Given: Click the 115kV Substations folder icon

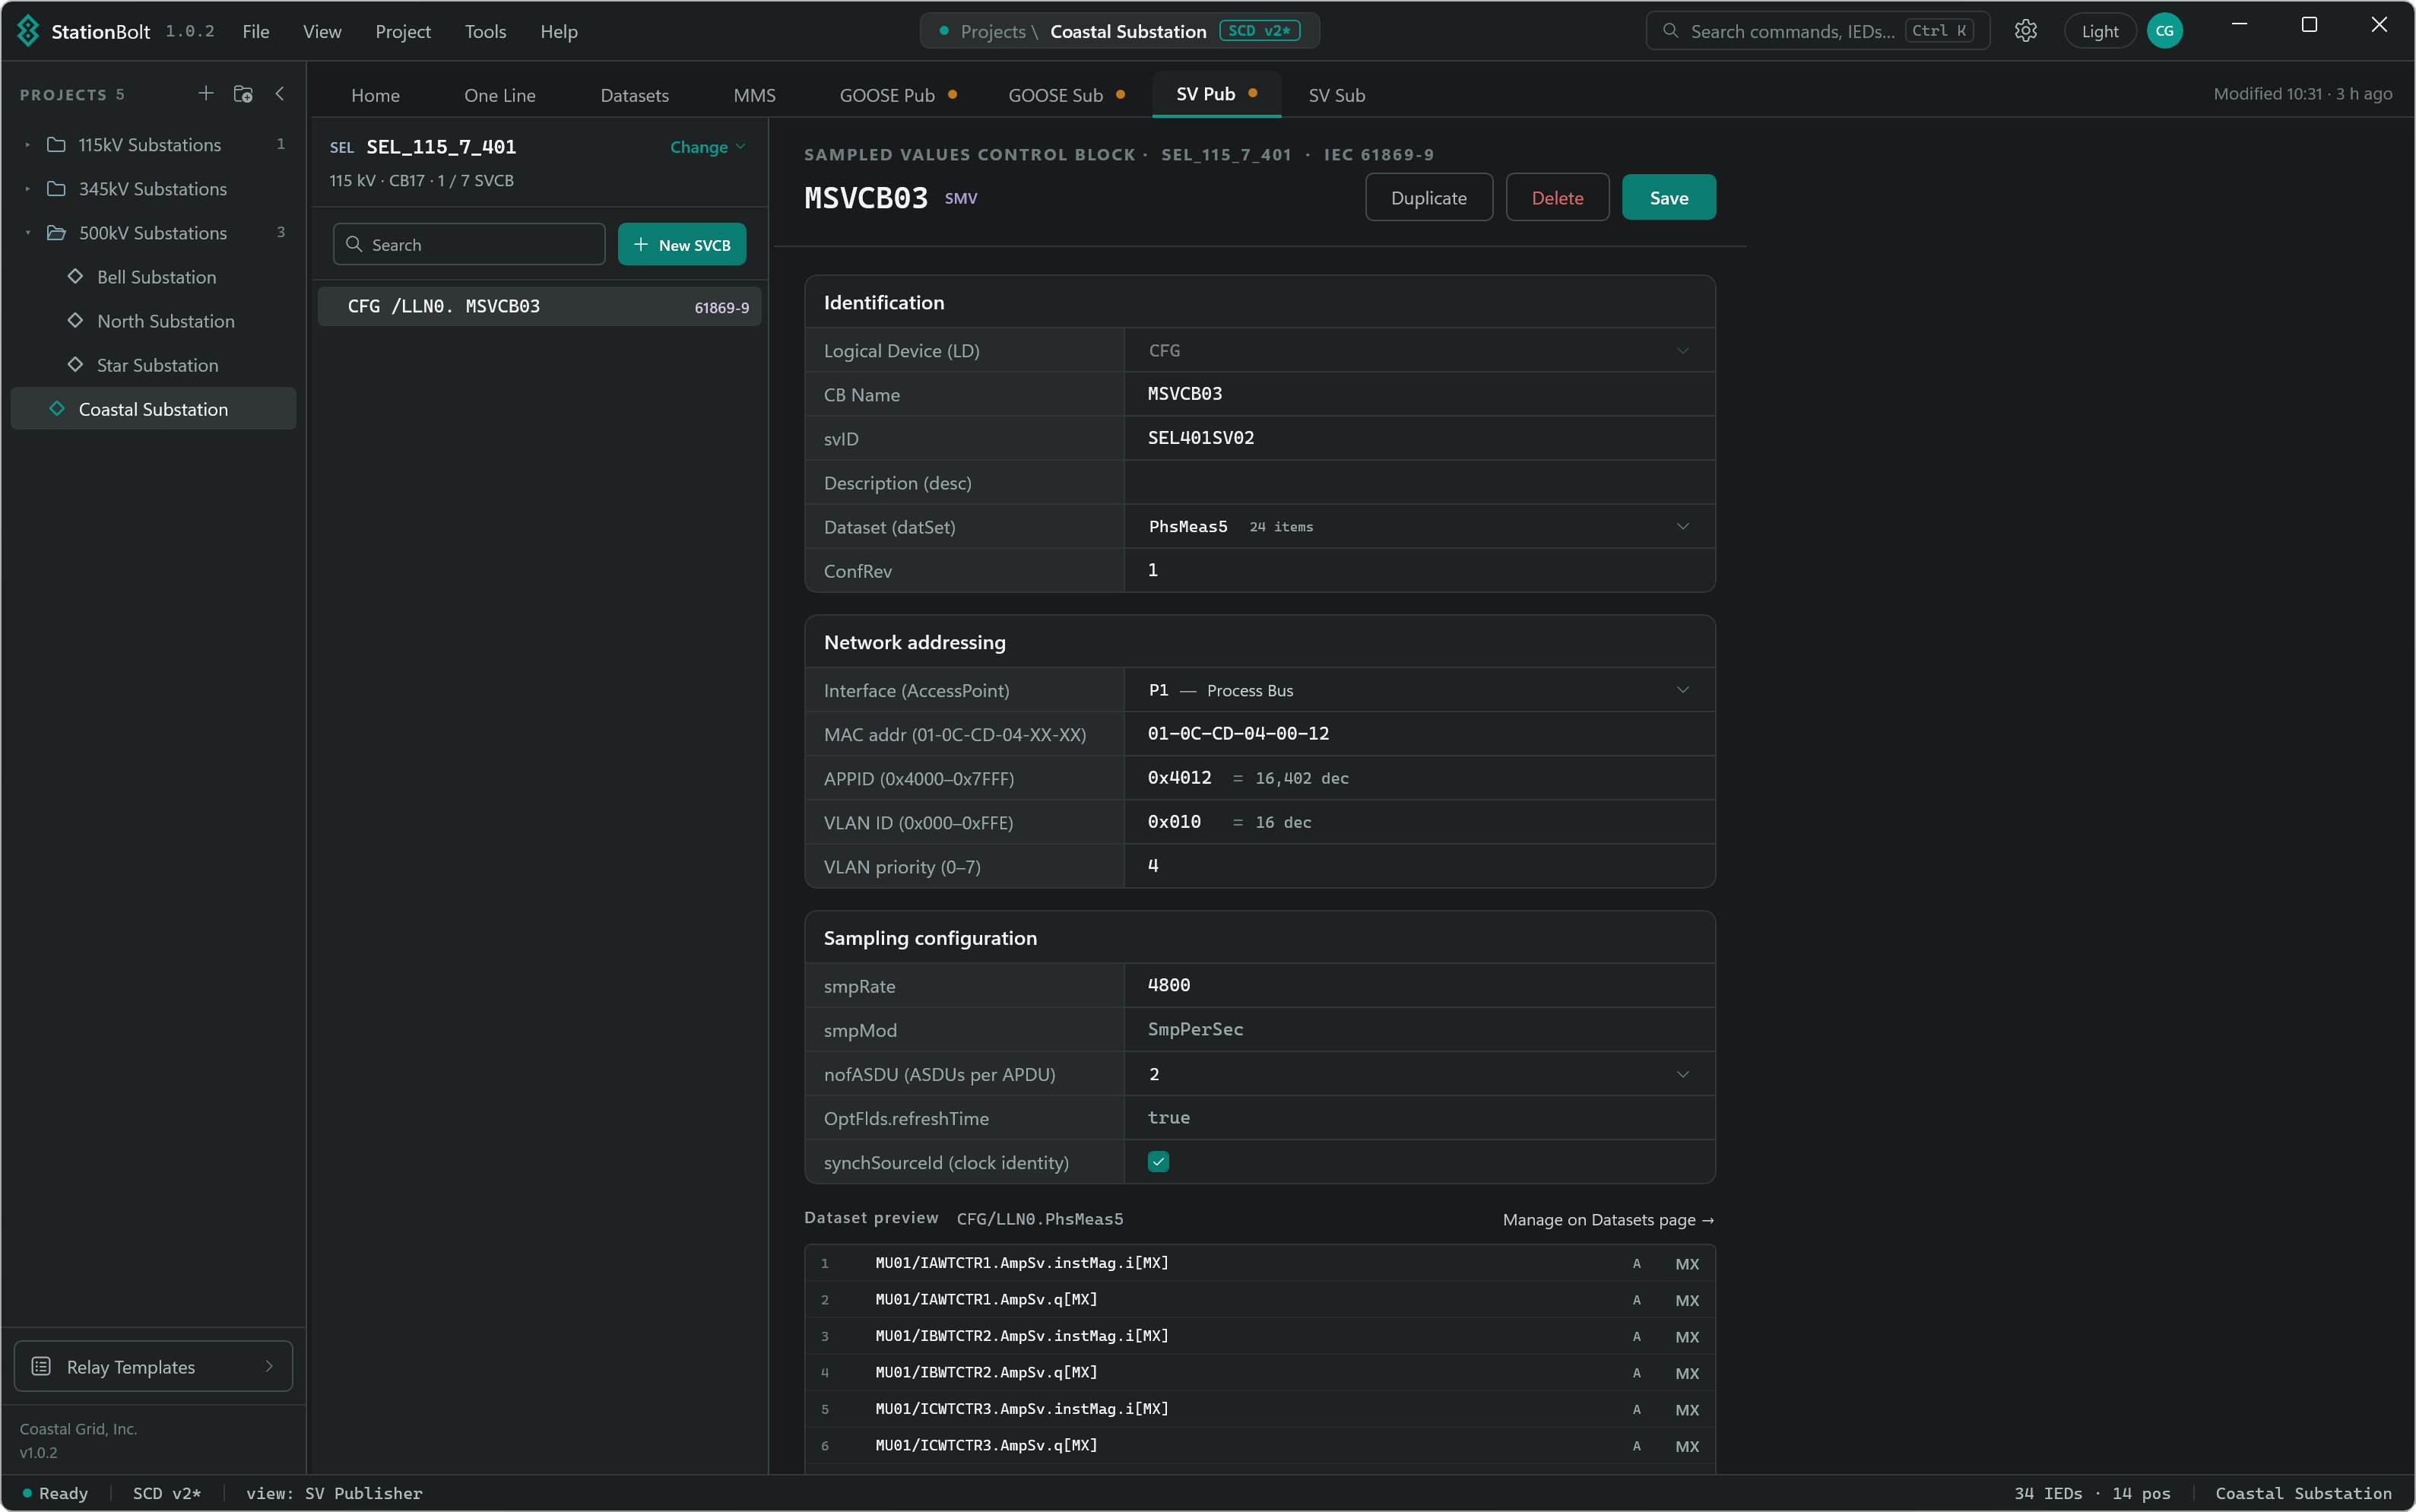Looking at the screenshot, I should [57, 145].
